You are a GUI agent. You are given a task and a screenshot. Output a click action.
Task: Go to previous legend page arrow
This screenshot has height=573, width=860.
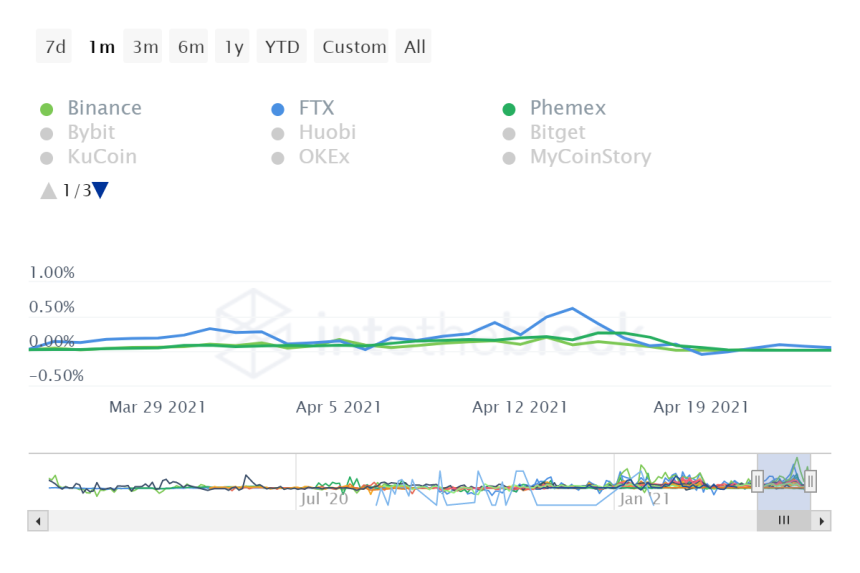tap(48, 190)
